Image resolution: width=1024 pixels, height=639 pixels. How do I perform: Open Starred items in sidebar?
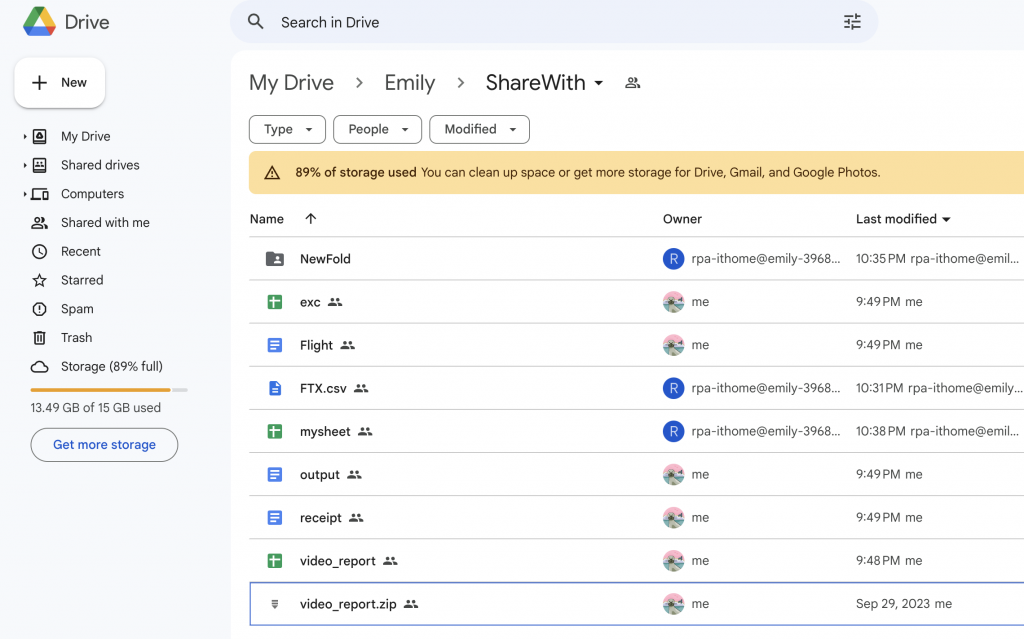coord(81,280)
